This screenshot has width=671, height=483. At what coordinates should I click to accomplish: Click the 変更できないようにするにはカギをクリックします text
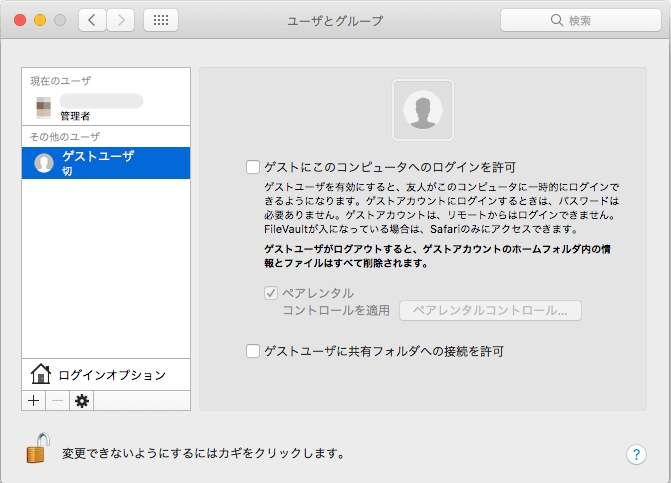(204, 453)
